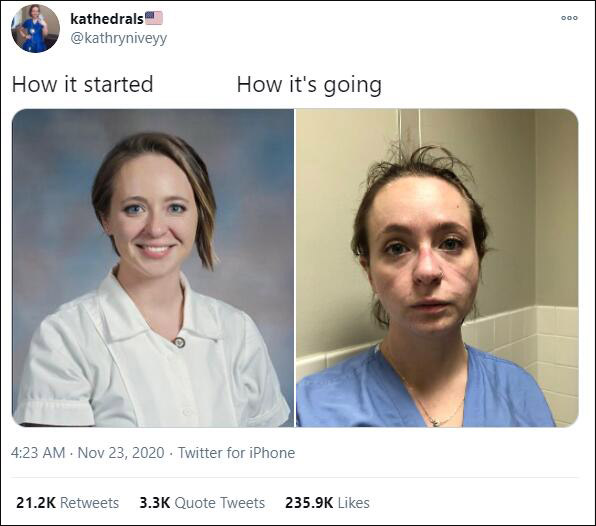Open the kathedrals display name link
Image resolution: width=596 pixels, height=526 pixels.
tap(107, 19)
